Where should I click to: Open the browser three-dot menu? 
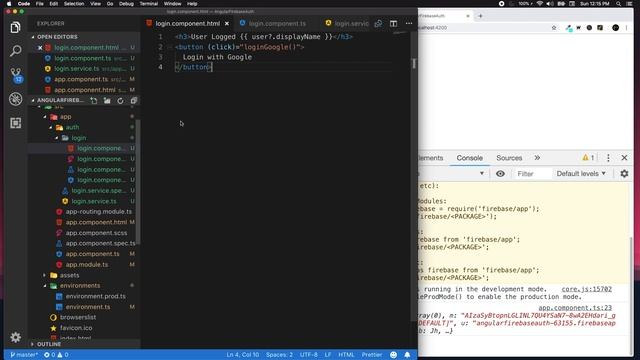coord(627,28)
